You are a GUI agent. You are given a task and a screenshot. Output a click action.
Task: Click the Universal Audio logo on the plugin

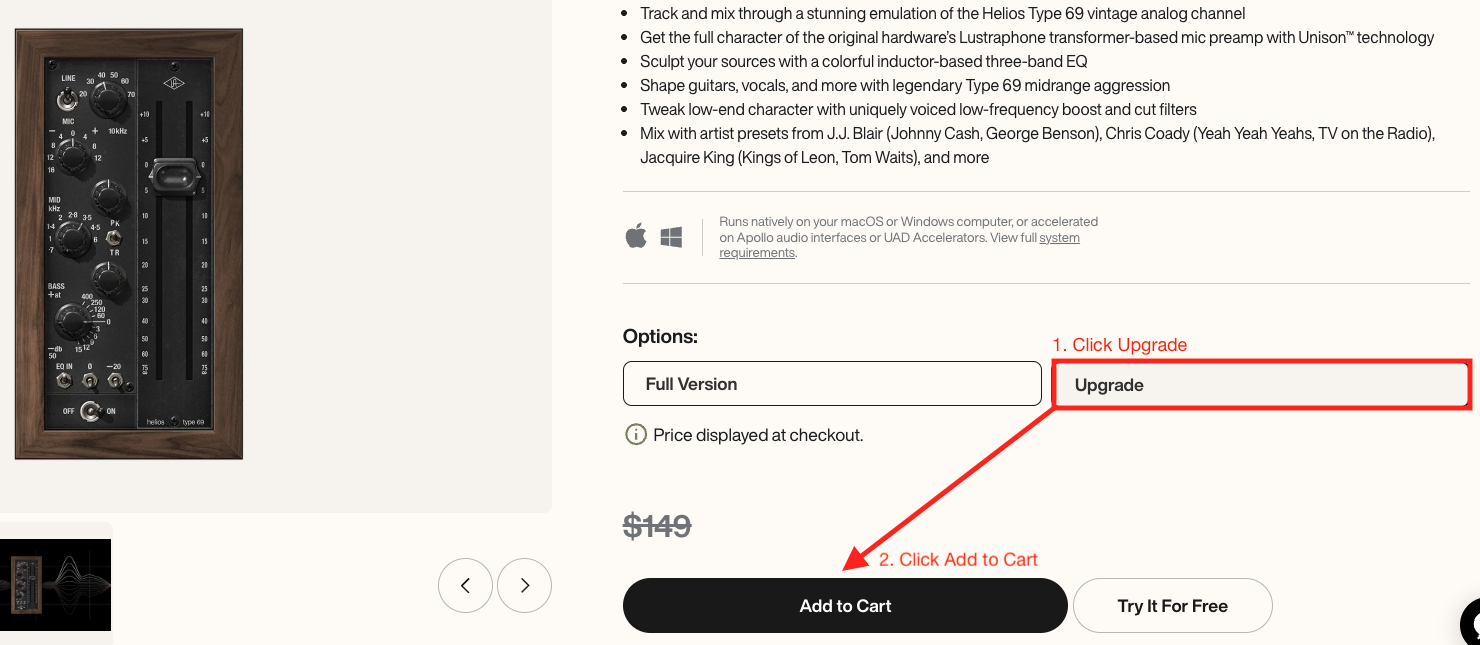175,84
